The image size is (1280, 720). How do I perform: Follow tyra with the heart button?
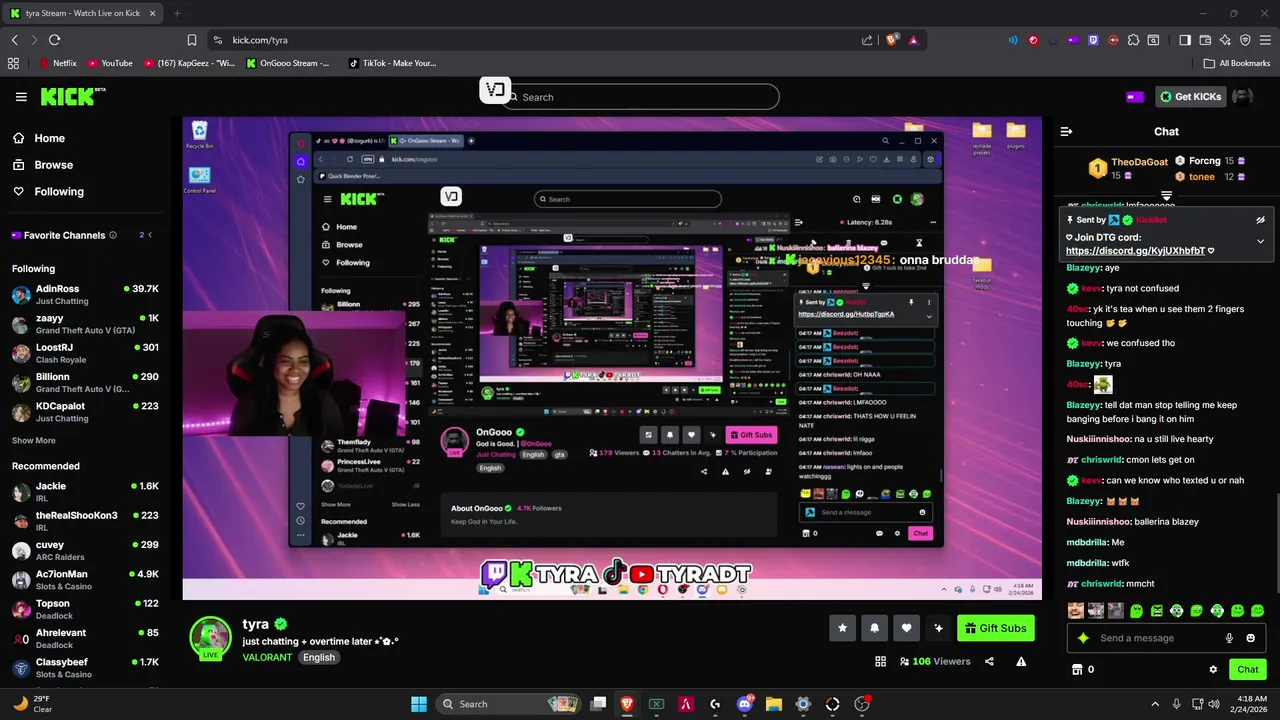(906, 628)
